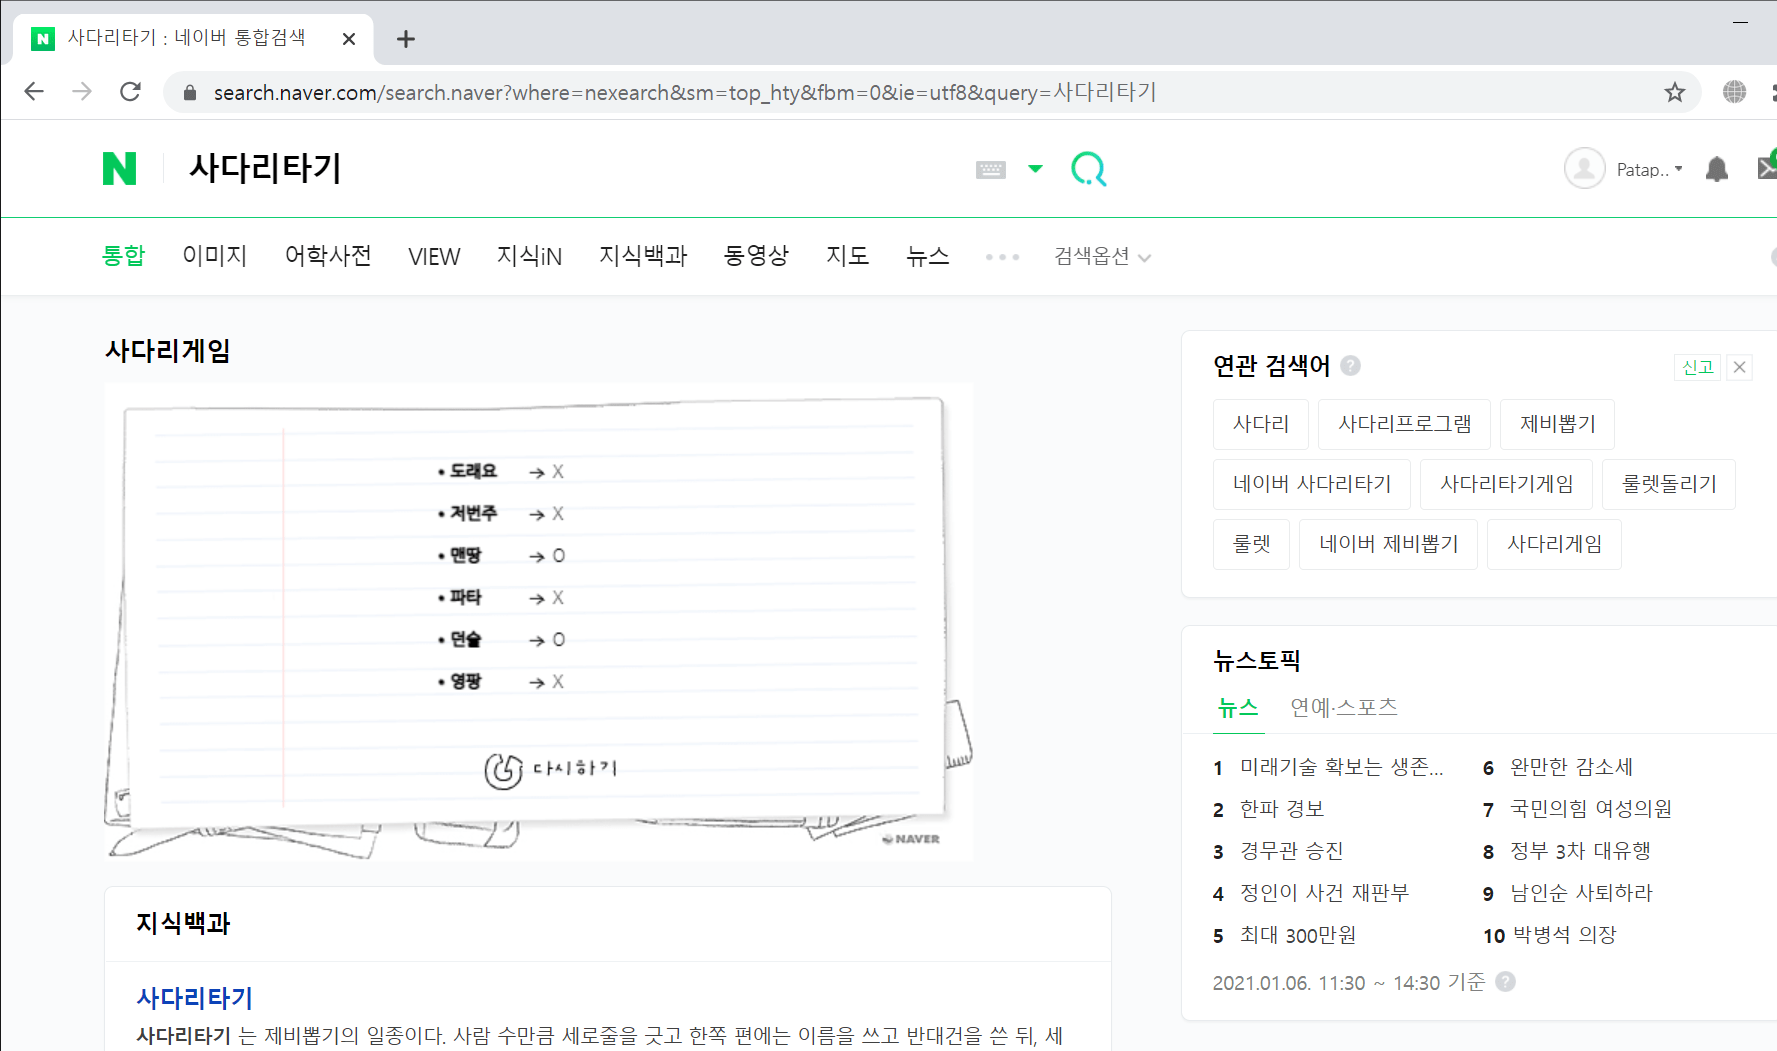Viewport: 1777px width, 1051px height.
Task: Click related keyword 룰렛
Action: click(x=1251, y=544)
